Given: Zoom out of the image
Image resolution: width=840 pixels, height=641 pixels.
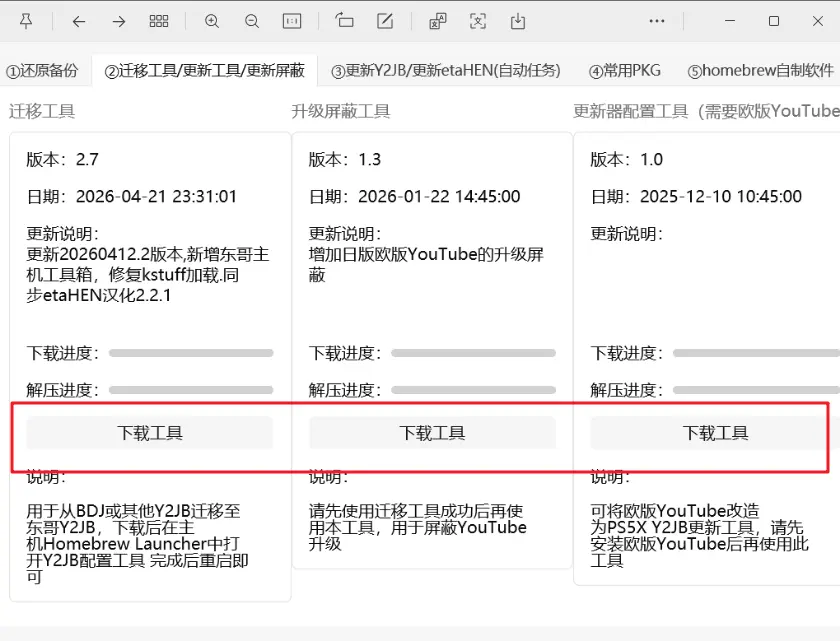Looking at the screenshot, I should (252, 21).
